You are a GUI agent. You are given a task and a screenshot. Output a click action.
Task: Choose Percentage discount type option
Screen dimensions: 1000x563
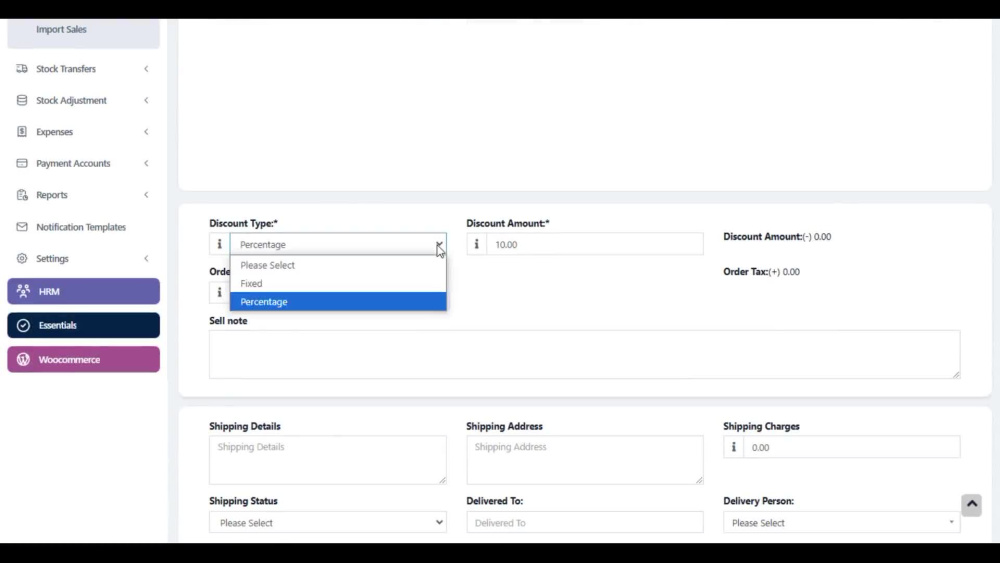point(338,302)
